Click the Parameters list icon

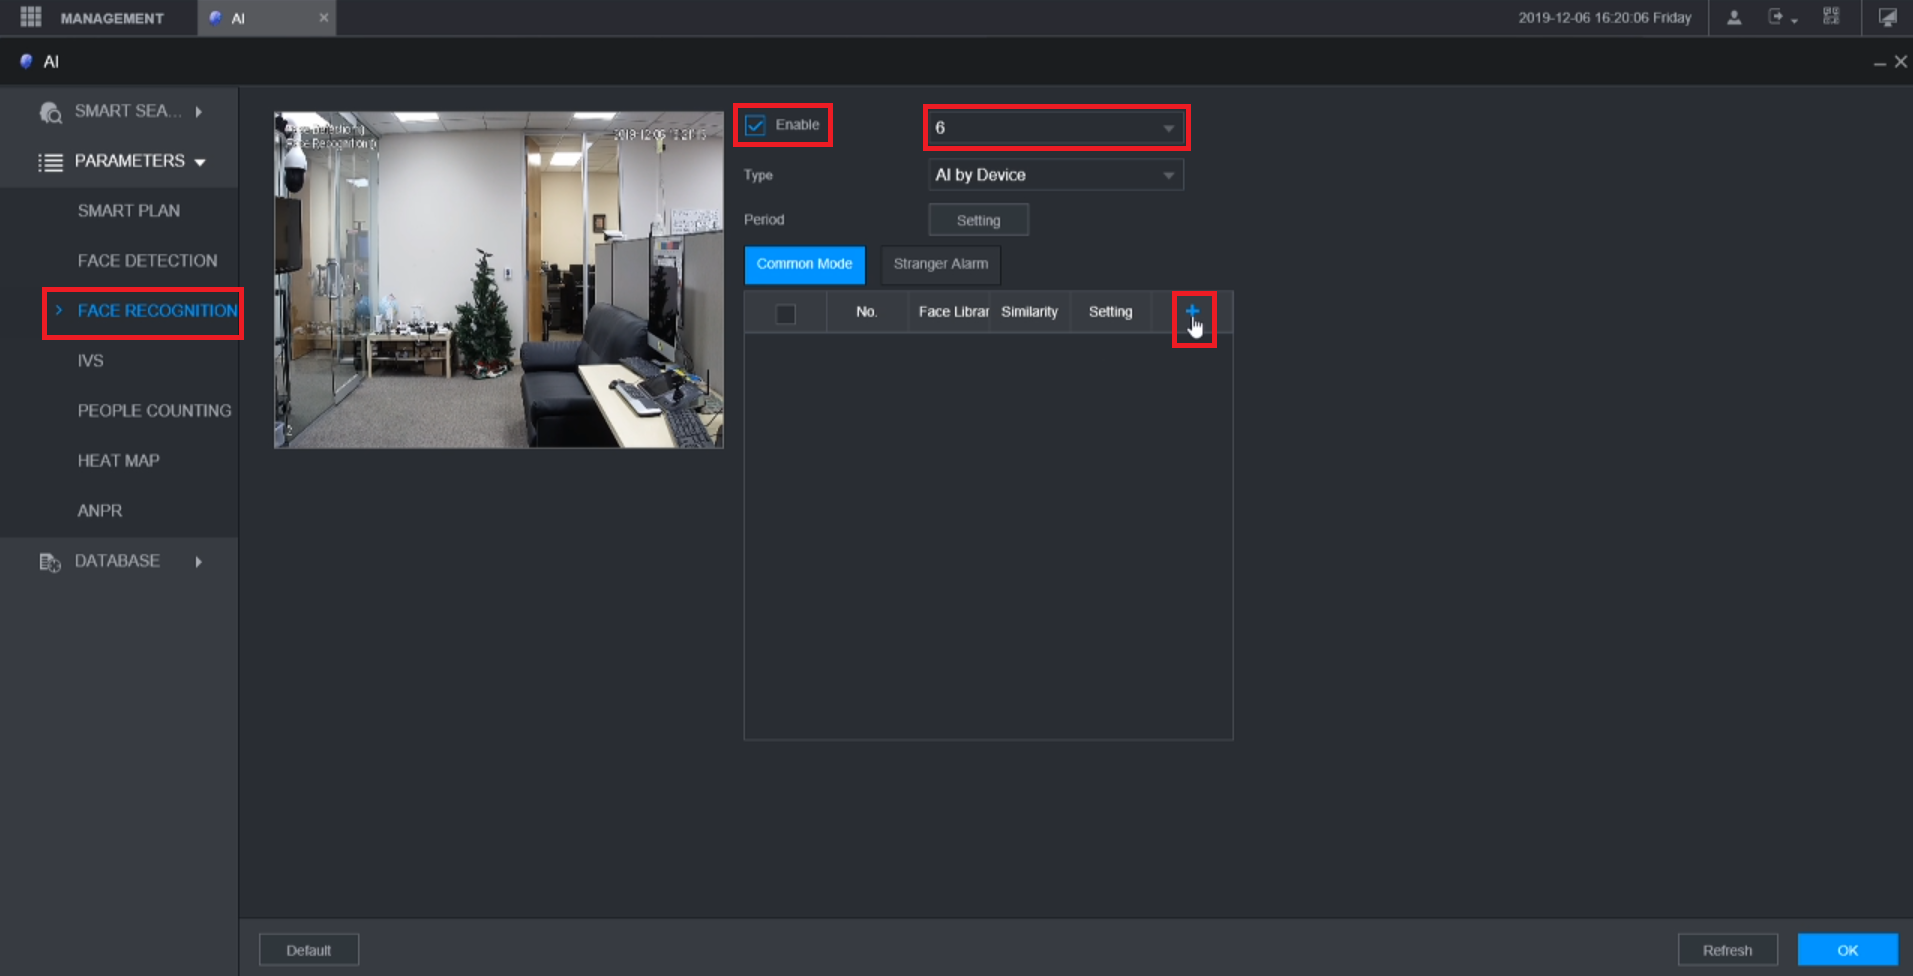50,162
